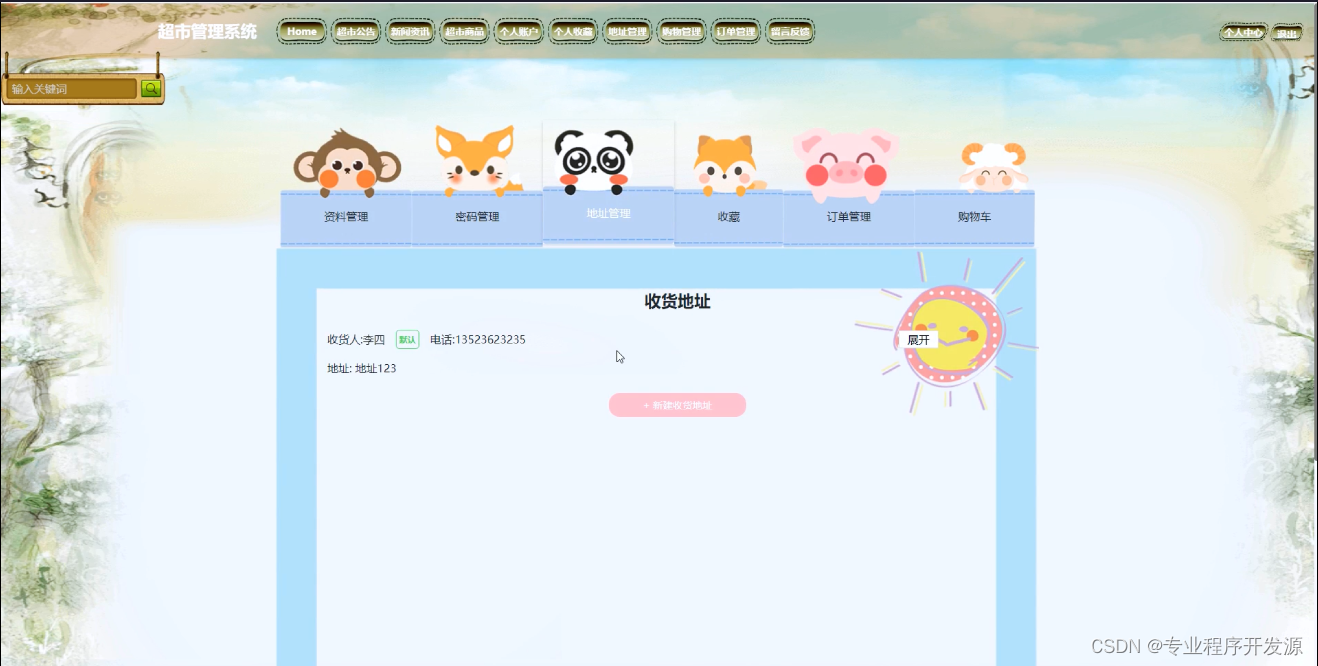Click the address text 地址: 地址123

point(361,369)
